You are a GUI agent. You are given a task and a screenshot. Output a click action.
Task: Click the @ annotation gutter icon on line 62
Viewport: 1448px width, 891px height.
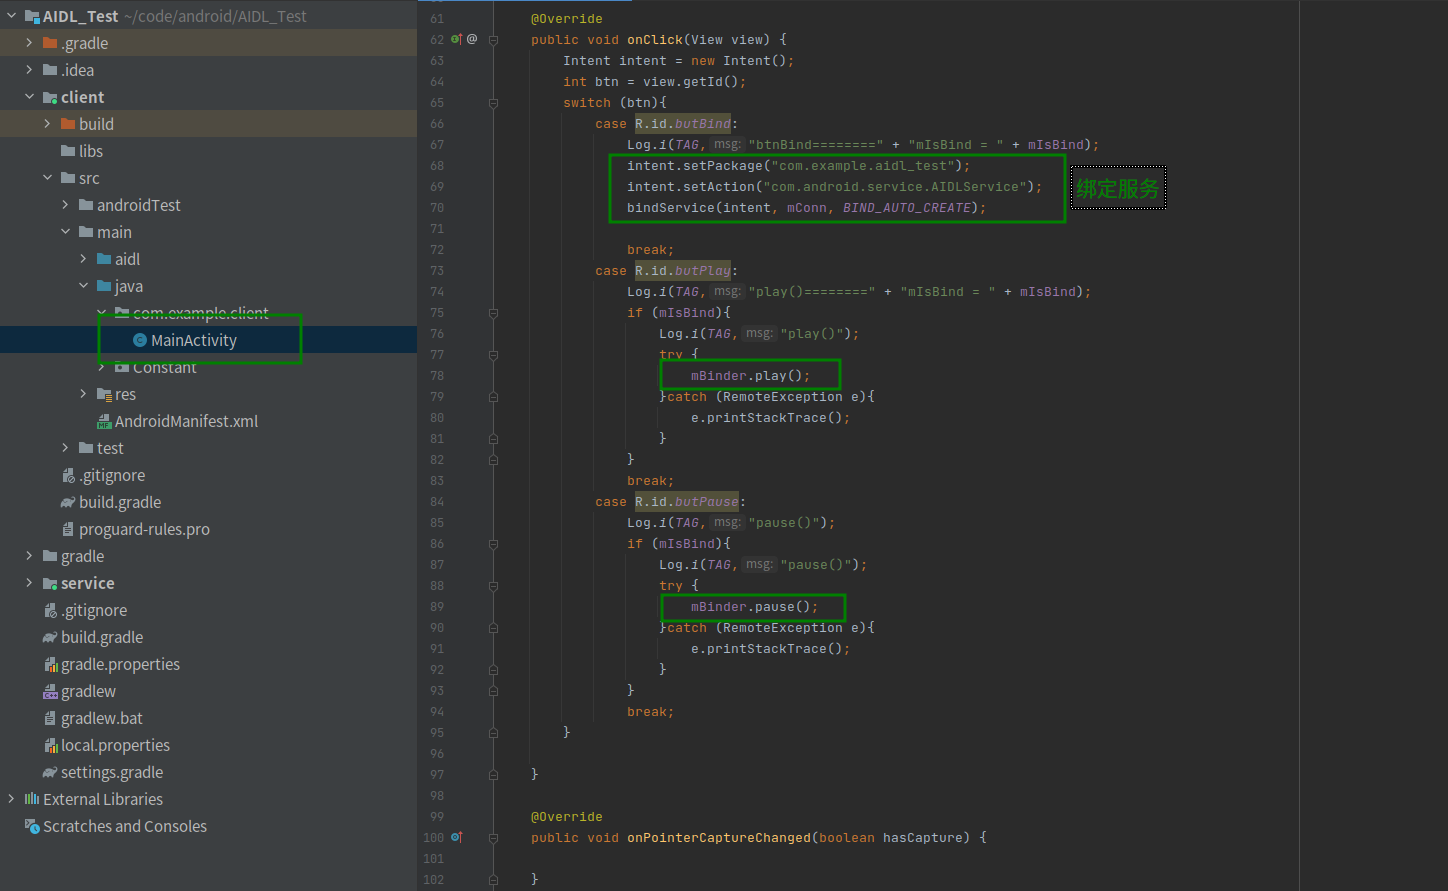pos(472,39)
